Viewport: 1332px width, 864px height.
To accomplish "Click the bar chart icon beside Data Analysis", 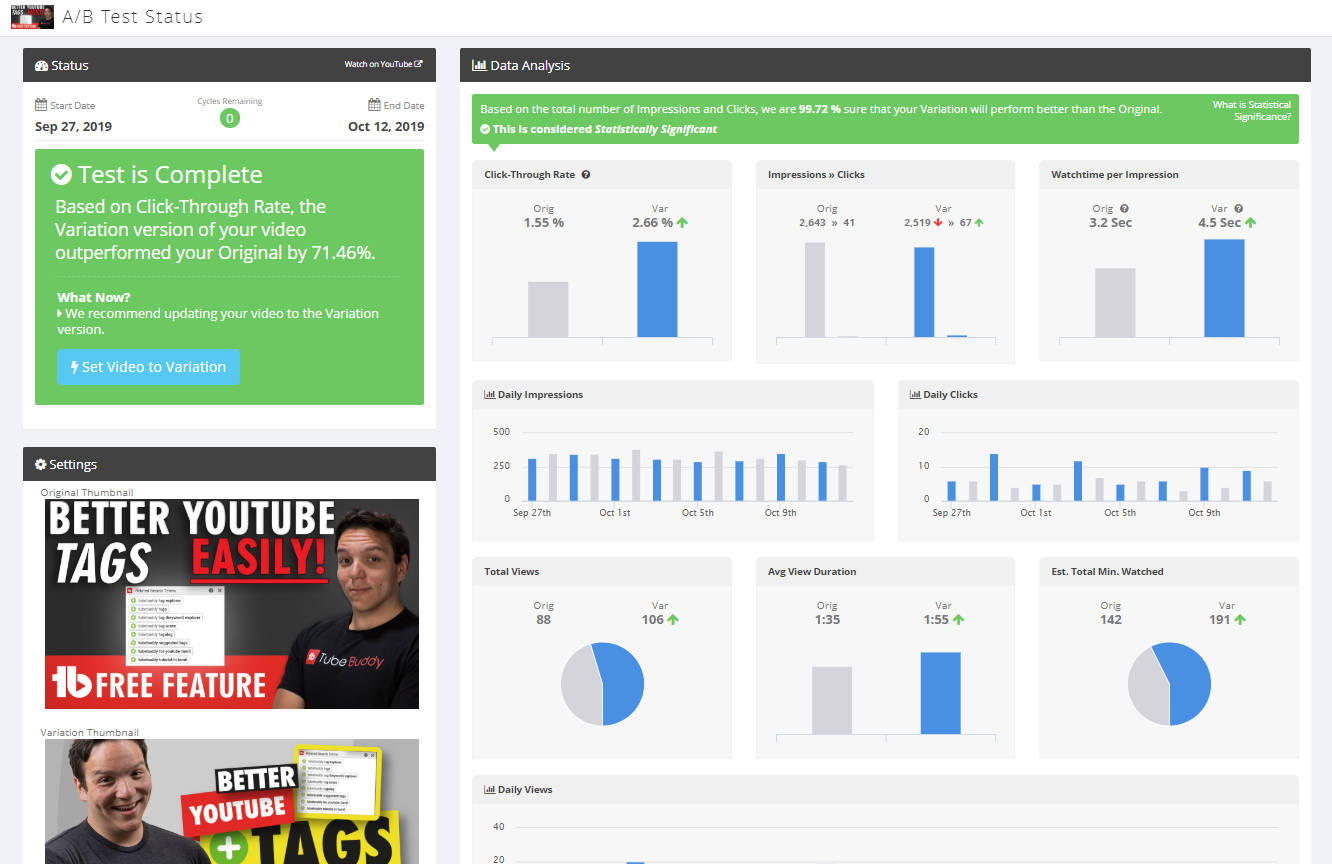I will coord(479,66).
